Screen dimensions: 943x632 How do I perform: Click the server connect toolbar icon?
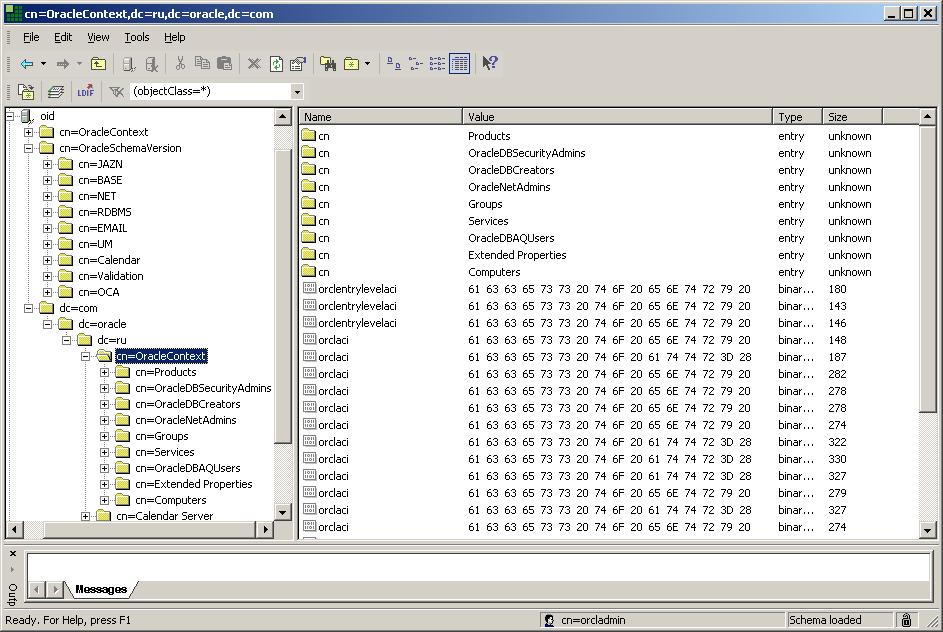click(x=129, y=63)
